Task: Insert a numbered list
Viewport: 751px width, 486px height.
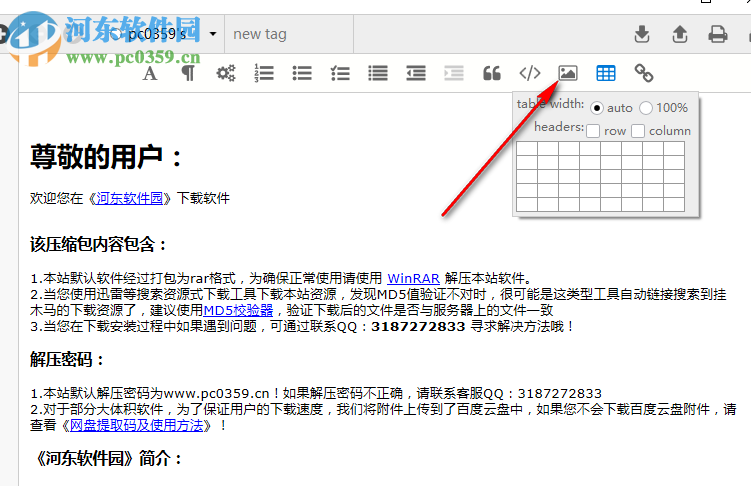Action: [264, 73]
